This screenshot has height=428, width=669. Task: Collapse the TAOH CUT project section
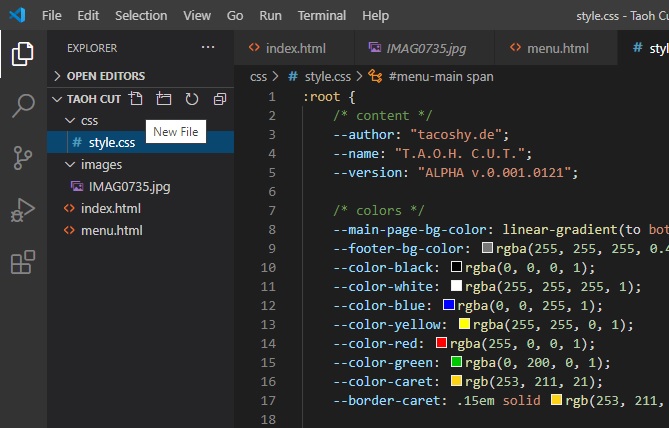point(93,99)
